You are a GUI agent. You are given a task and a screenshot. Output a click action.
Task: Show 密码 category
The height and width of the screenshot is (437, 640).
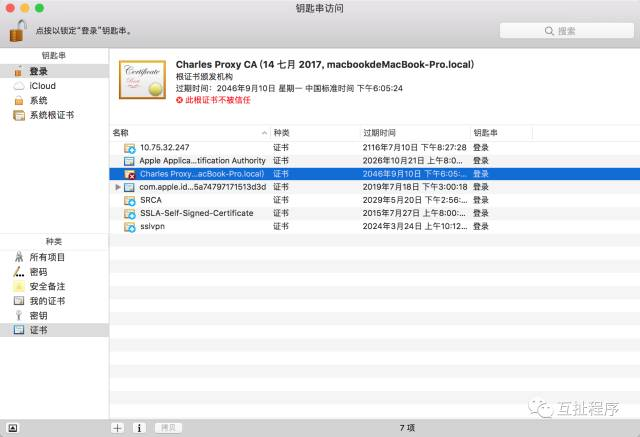[x=54, y=272]
